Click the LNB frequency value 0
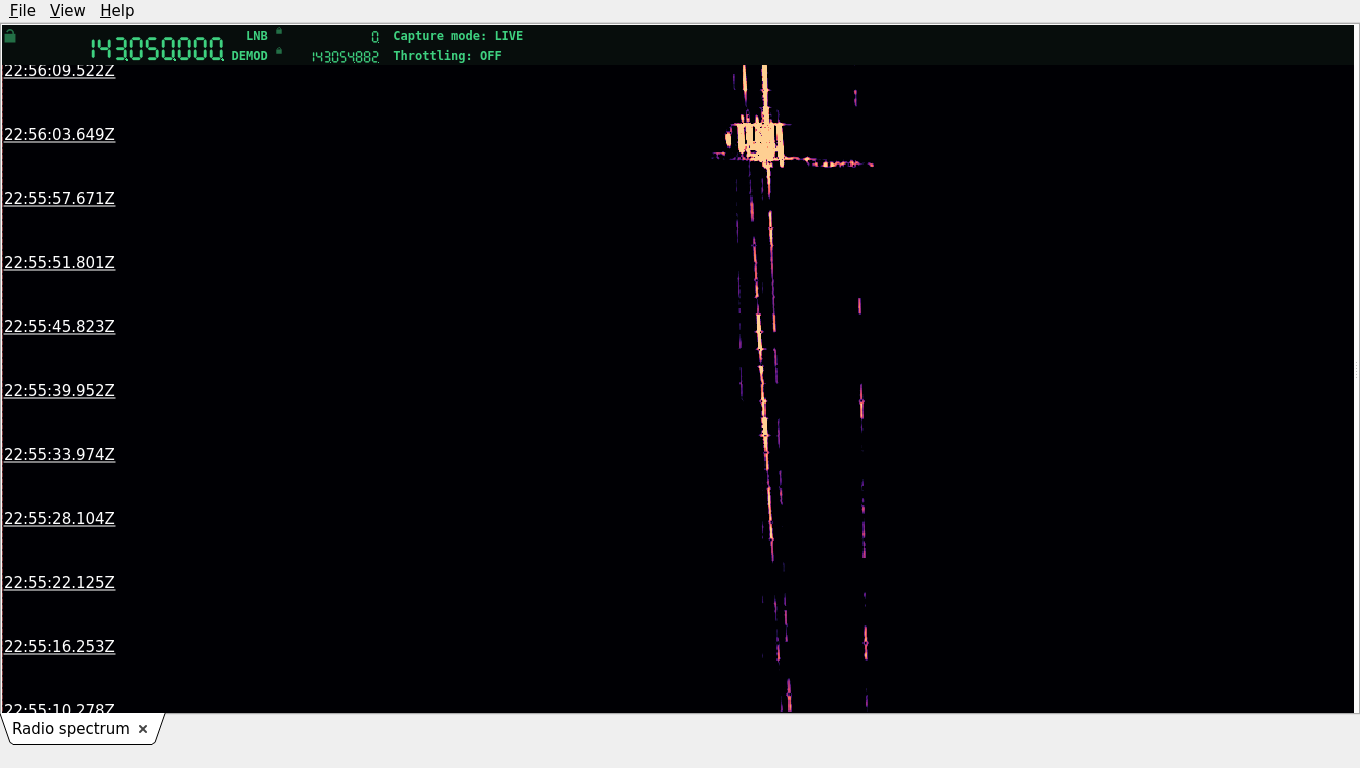Screen dimensions: 1360x768 point(375,37)
